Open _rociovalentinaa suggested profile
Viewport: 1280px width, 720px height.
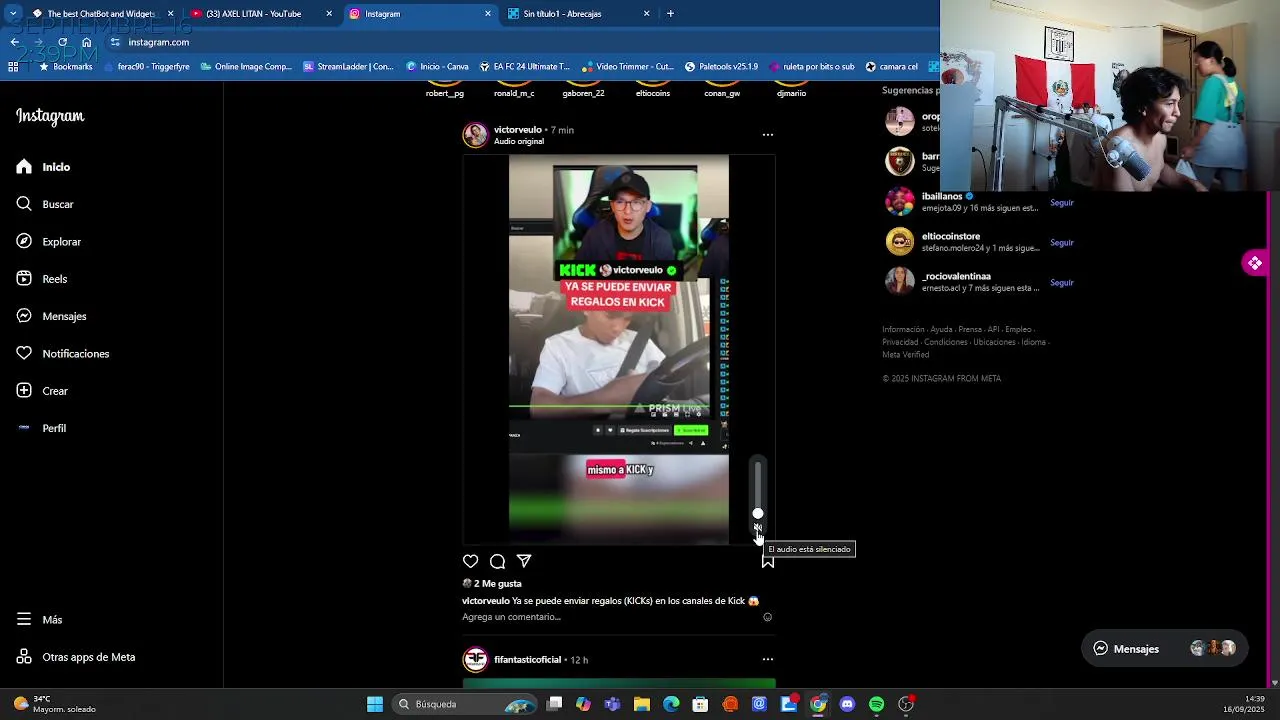956,277
